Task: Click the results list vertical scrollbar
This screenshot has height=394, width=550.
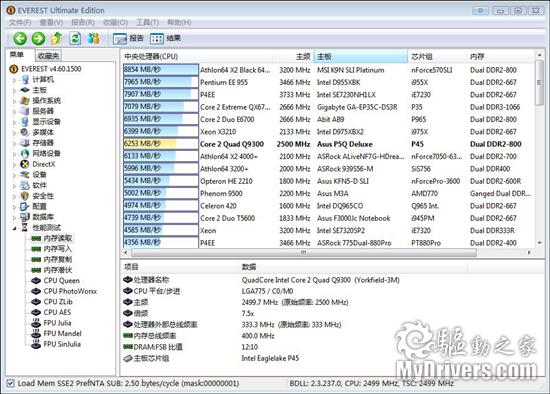Action: (x=539, y=83)
